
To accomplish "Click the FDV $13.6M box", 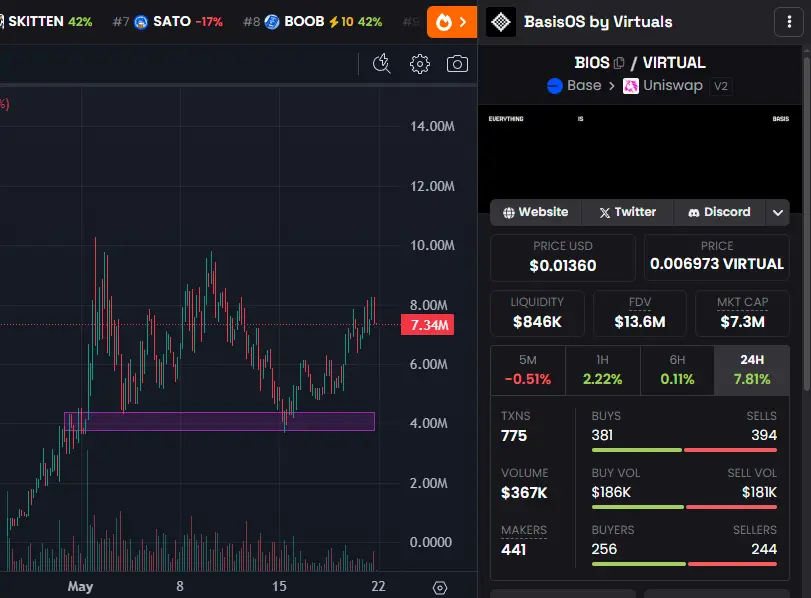I will click(640, 313).
